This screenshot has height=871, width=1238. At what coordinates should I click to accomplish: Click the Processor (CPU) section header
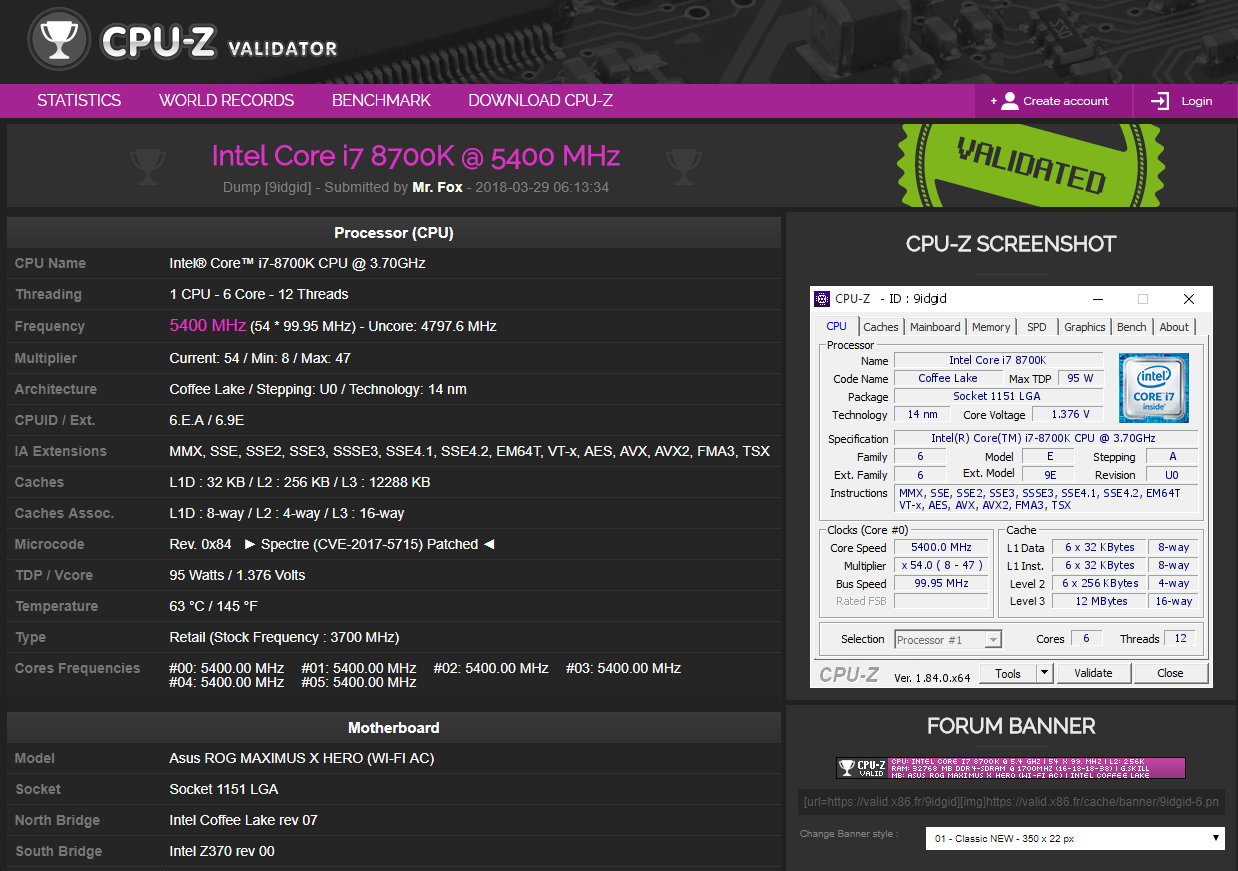coord(394,233)
